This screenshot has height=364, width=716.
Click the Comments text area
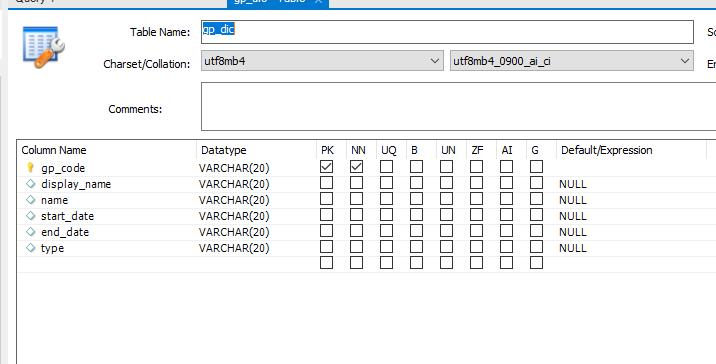point(458,106)
